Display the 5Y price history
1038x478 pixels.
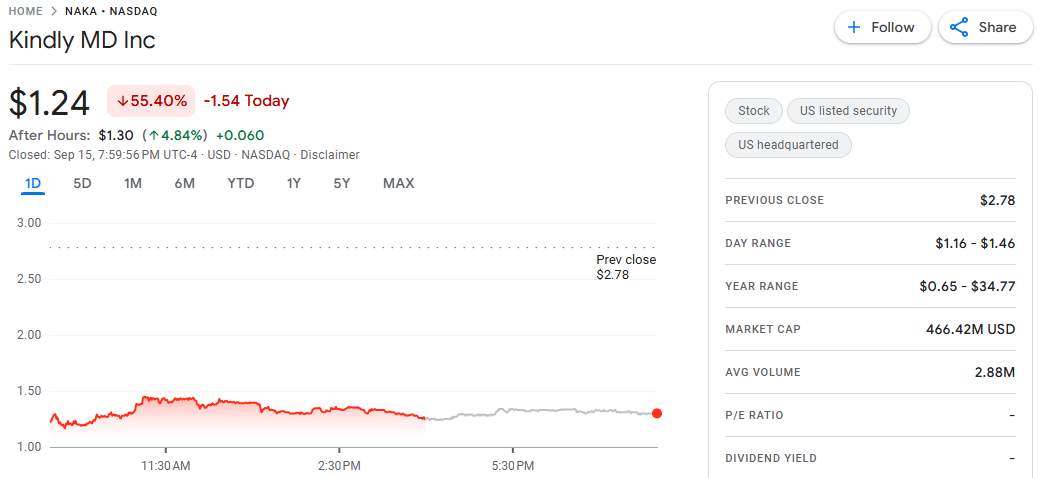click(x=342, y=183)
